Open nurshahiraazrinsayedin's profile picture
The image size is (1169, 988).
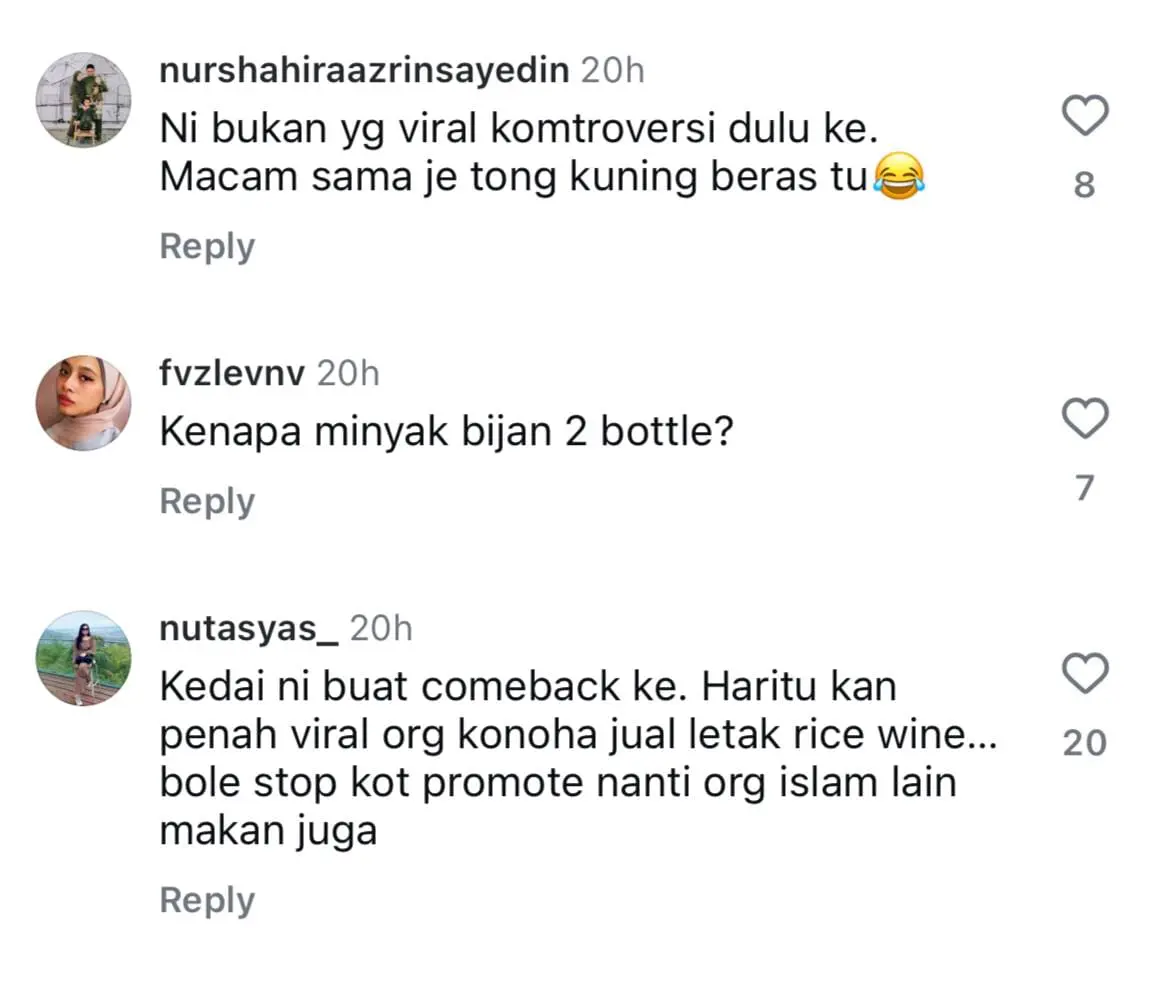tap(83, 99)
